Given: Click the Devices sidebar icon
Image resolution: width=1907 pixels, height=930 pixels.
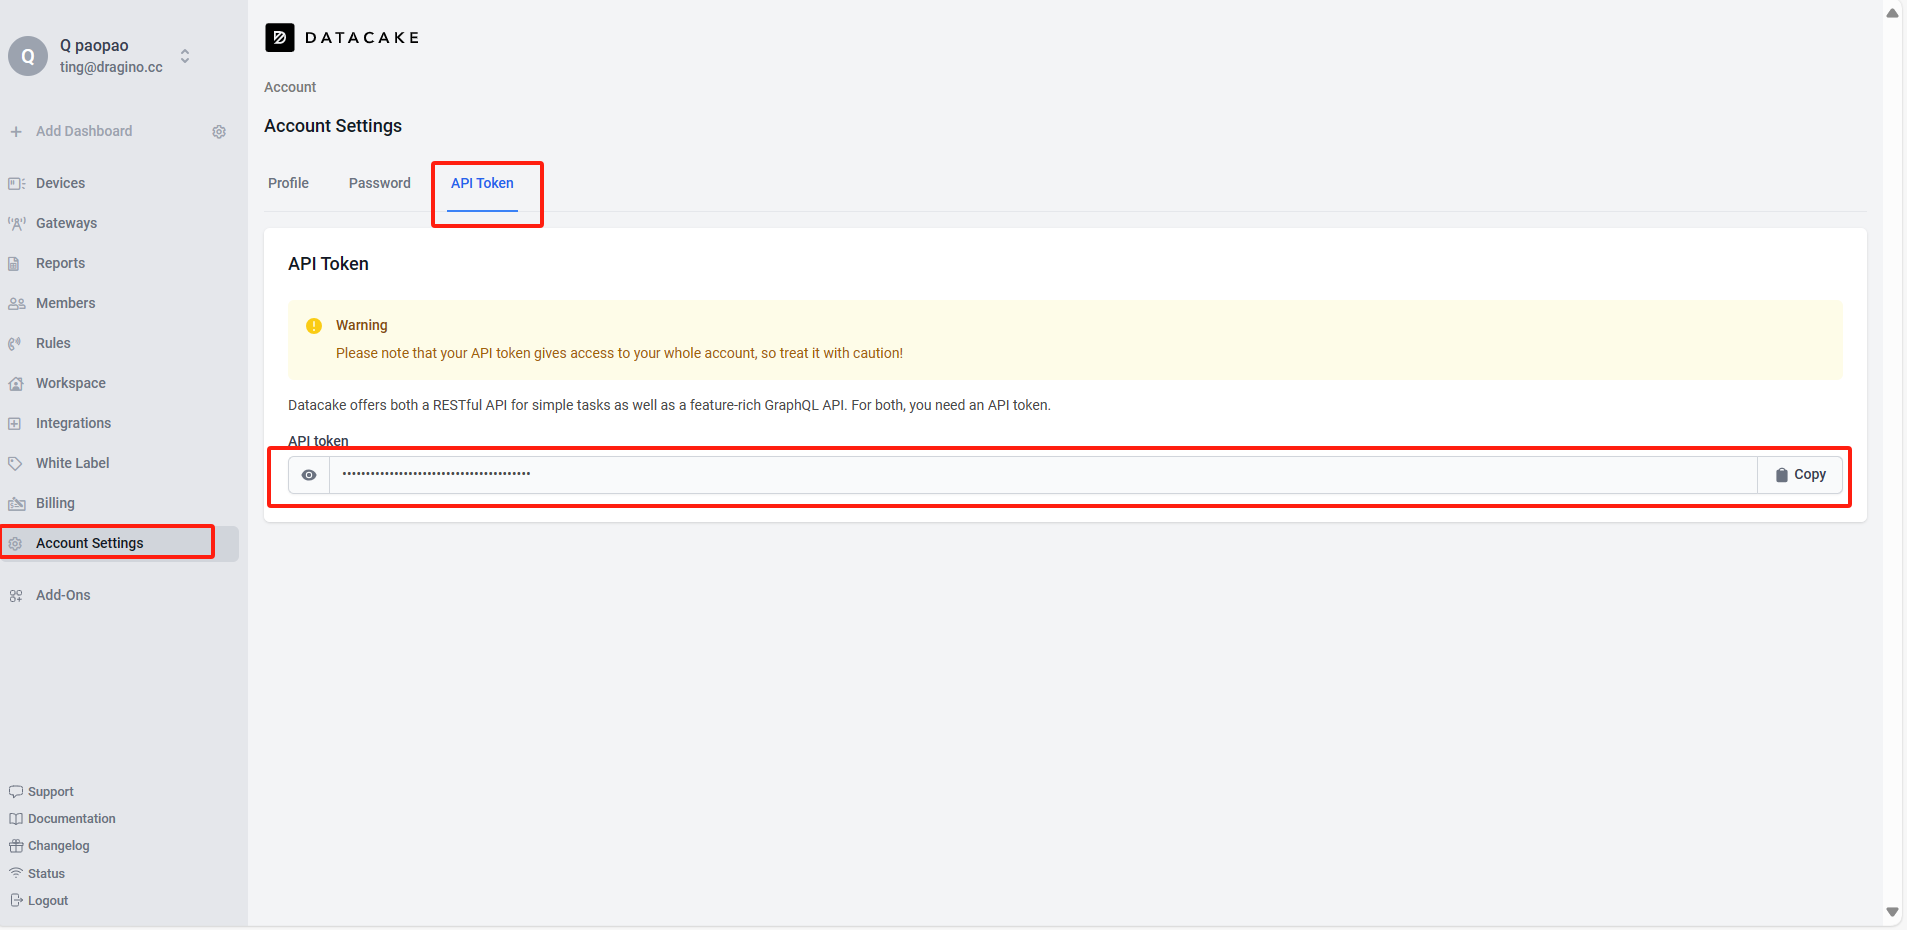Looking at the screenshot, I should coord(16,183).
